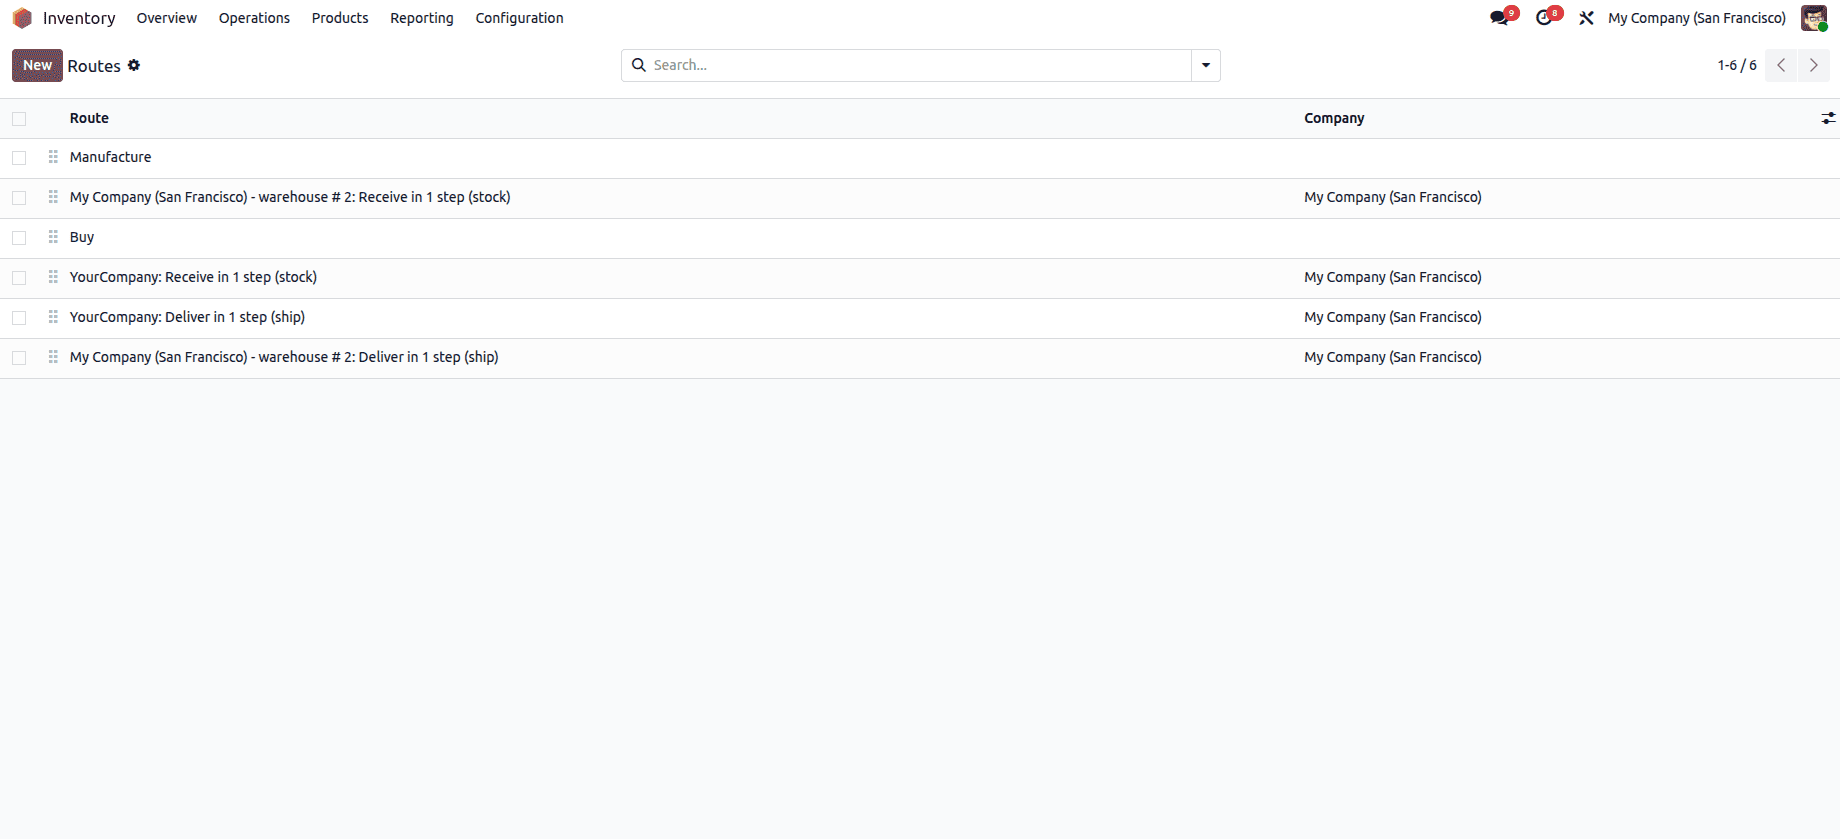Open the chat messages icon
Image resolution: width=1840 pixels, height=839 pixels.
[1499, 18]
